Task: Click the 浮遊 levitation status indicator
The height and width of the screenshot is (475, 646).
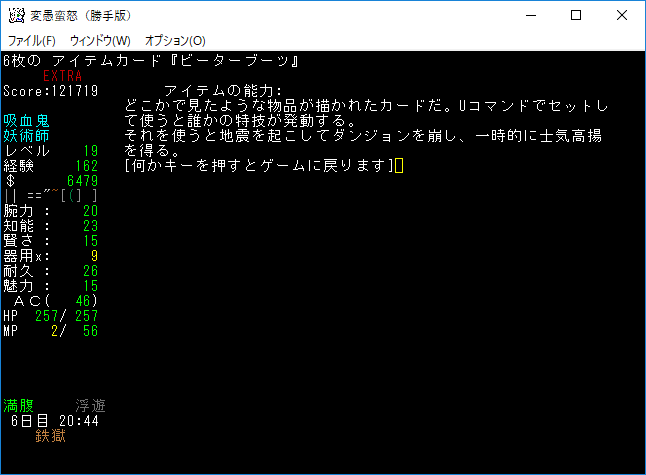Action: [91, 406]
